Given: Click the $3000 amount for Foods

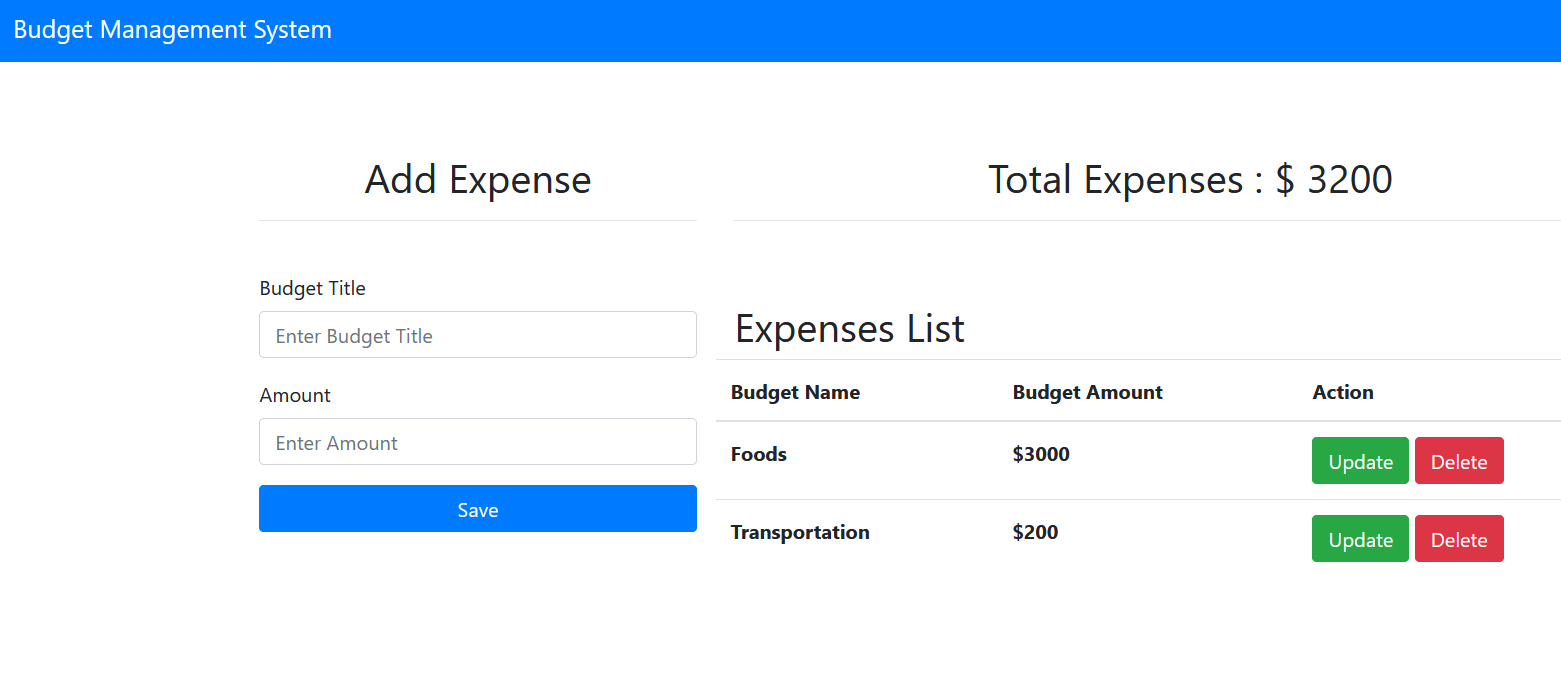Looking at the screenshot, I should click(x=1041, y=453).
